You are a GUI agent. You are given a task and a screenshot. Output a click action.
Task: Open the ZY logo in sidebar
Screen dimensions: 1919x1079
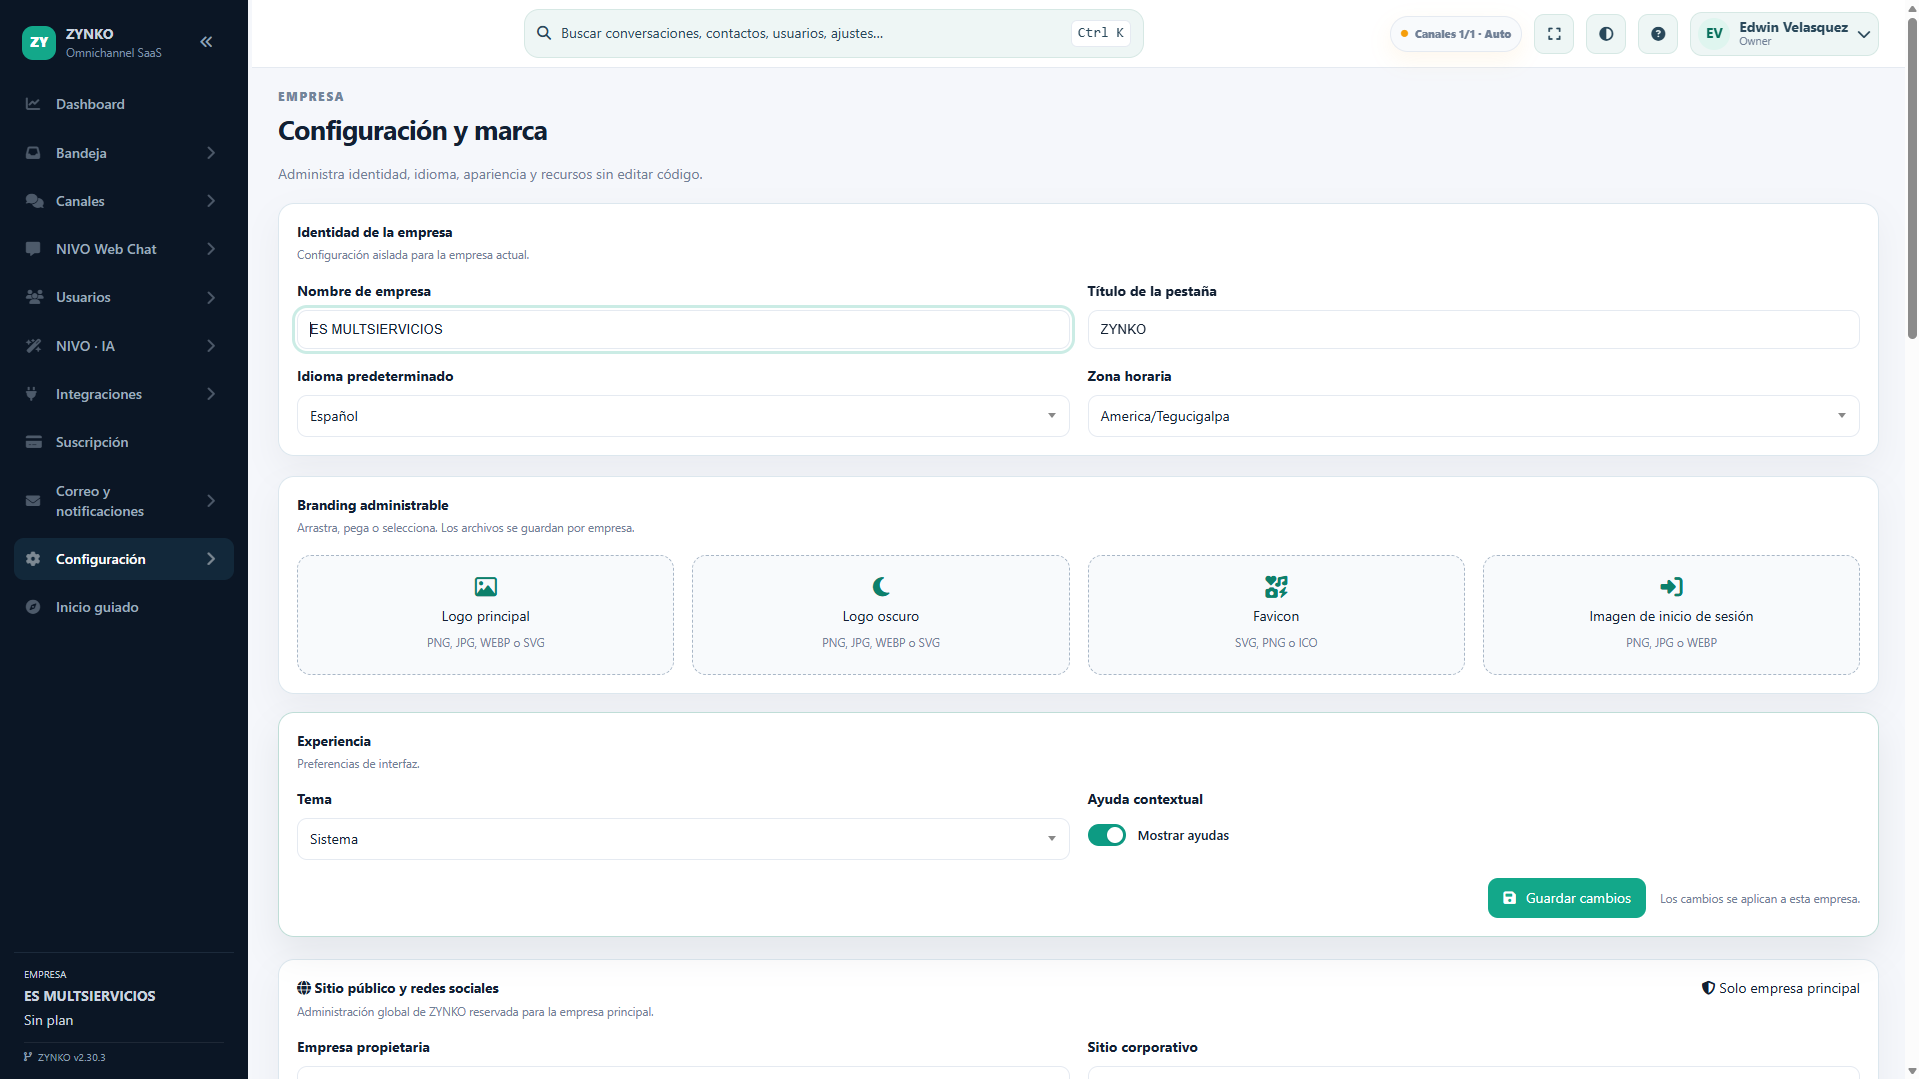pos(39,42)
